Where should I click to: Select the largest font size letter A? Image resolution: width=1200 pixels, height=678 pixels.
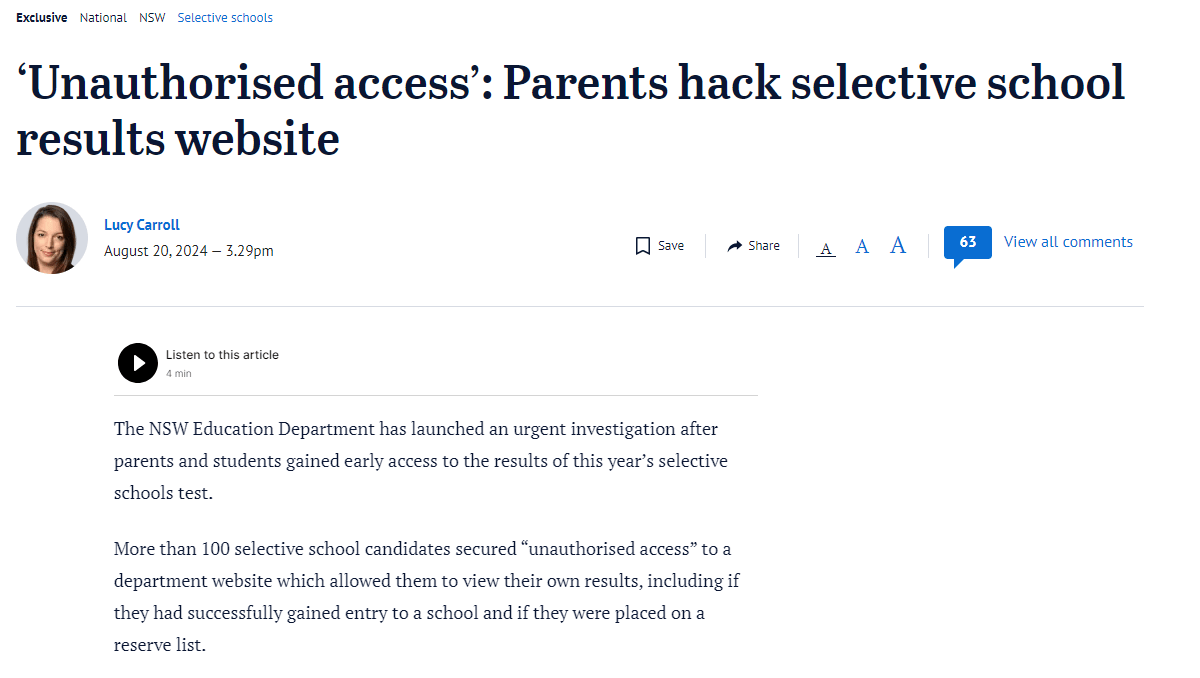[897, 244]
